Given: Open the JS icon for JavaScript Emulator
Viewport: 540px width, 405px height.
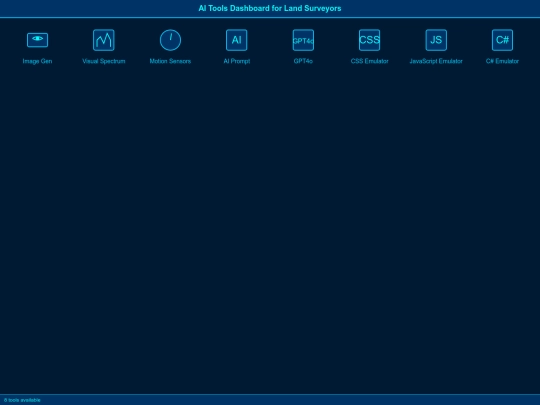Looking at the screenshot, I should tap(436, 40).
